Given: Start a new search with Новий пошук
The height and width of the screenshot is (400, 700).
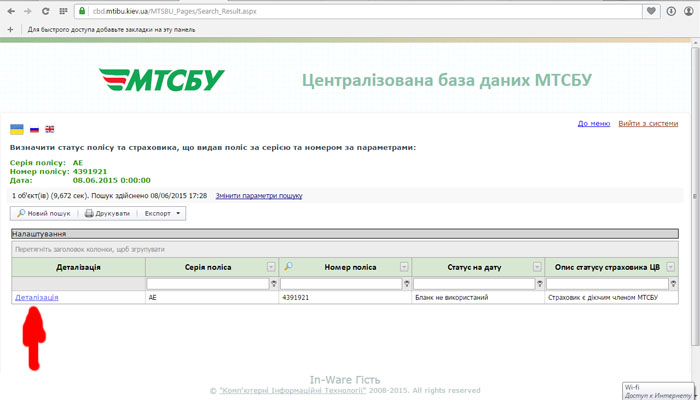Looking at the screenshot, I should [44, 213].
